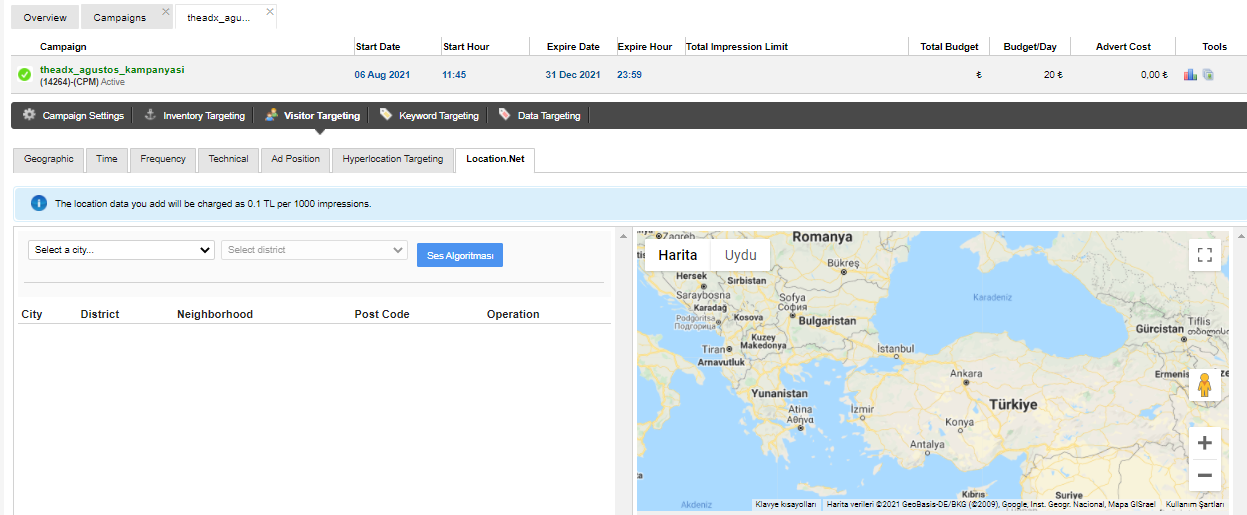
Task: Click the green active status checkmark icon
Action: tap(25, 75)
